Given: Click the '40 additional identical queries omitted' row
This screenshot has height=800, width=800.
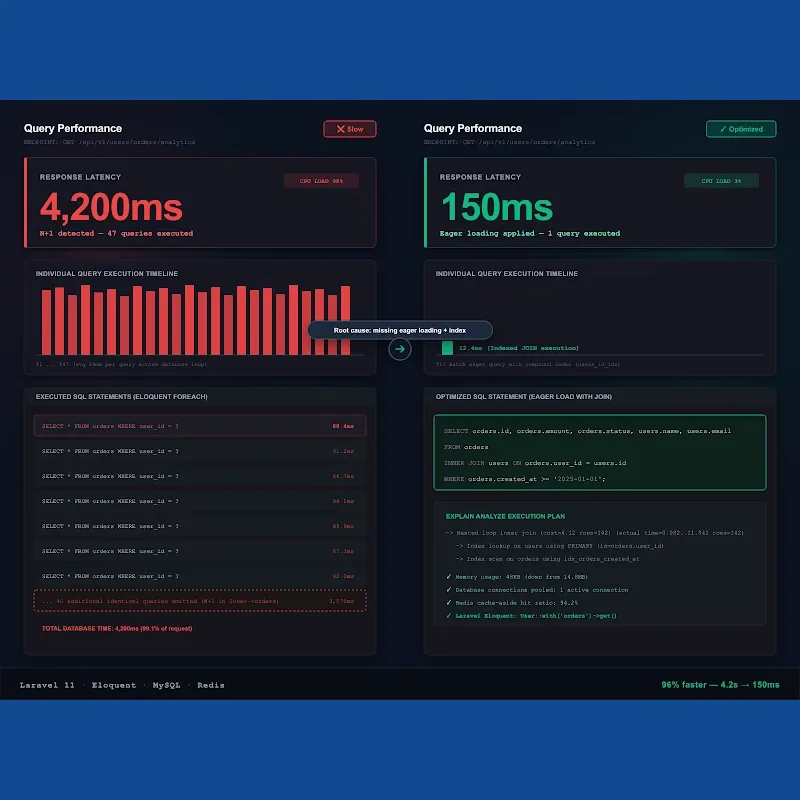Looking at the screenshot, I should (x=200, y=601).
